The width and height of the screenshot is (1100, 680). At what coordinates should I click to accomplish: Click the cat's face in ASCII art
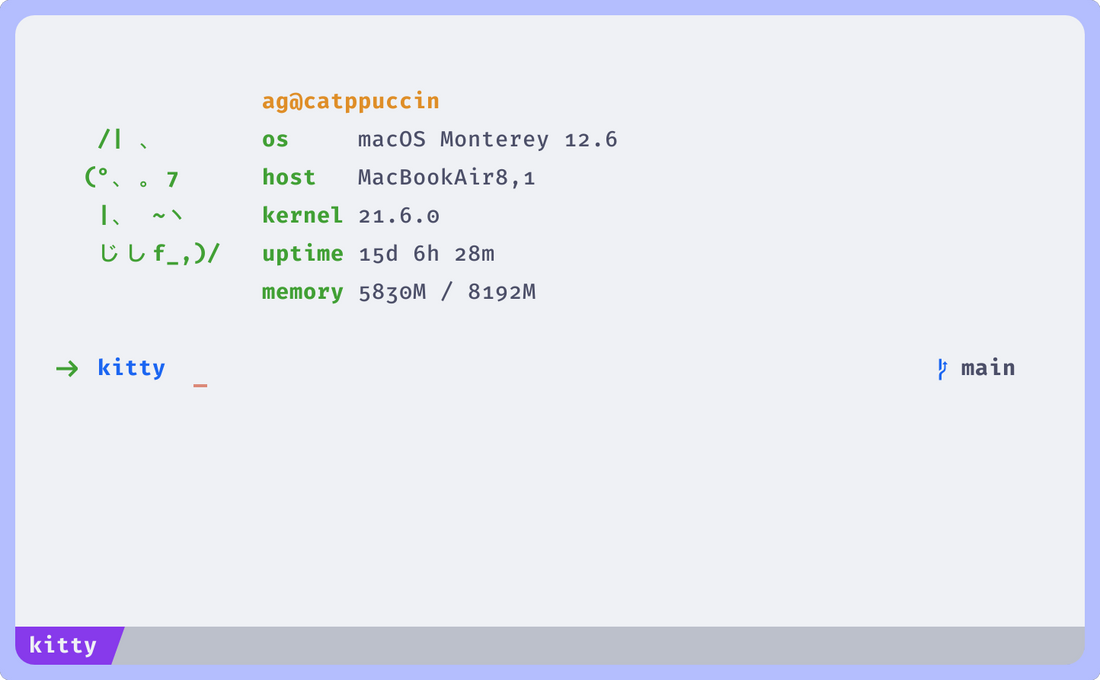coord(131,178)
